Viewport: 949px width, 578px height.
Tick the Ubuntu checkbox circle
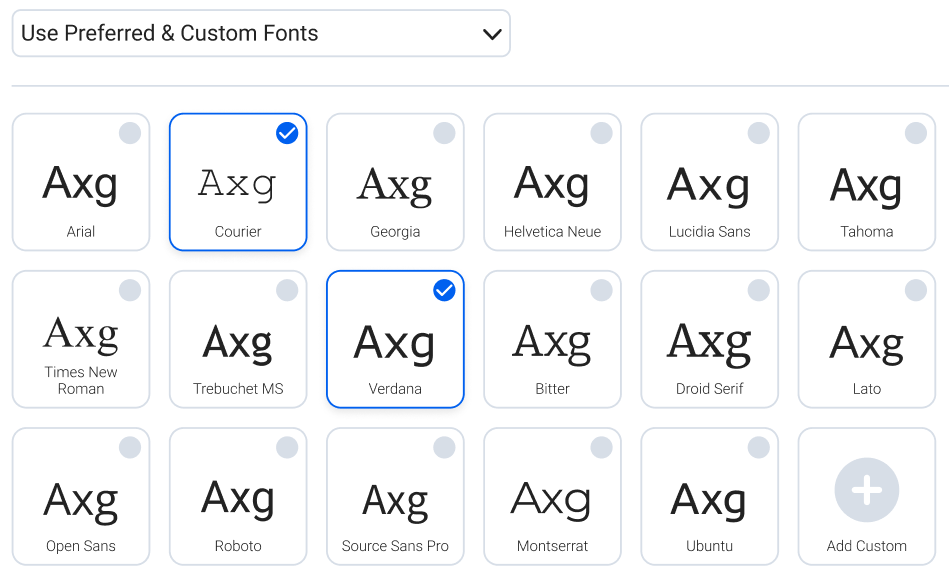(x=759, y=448)
